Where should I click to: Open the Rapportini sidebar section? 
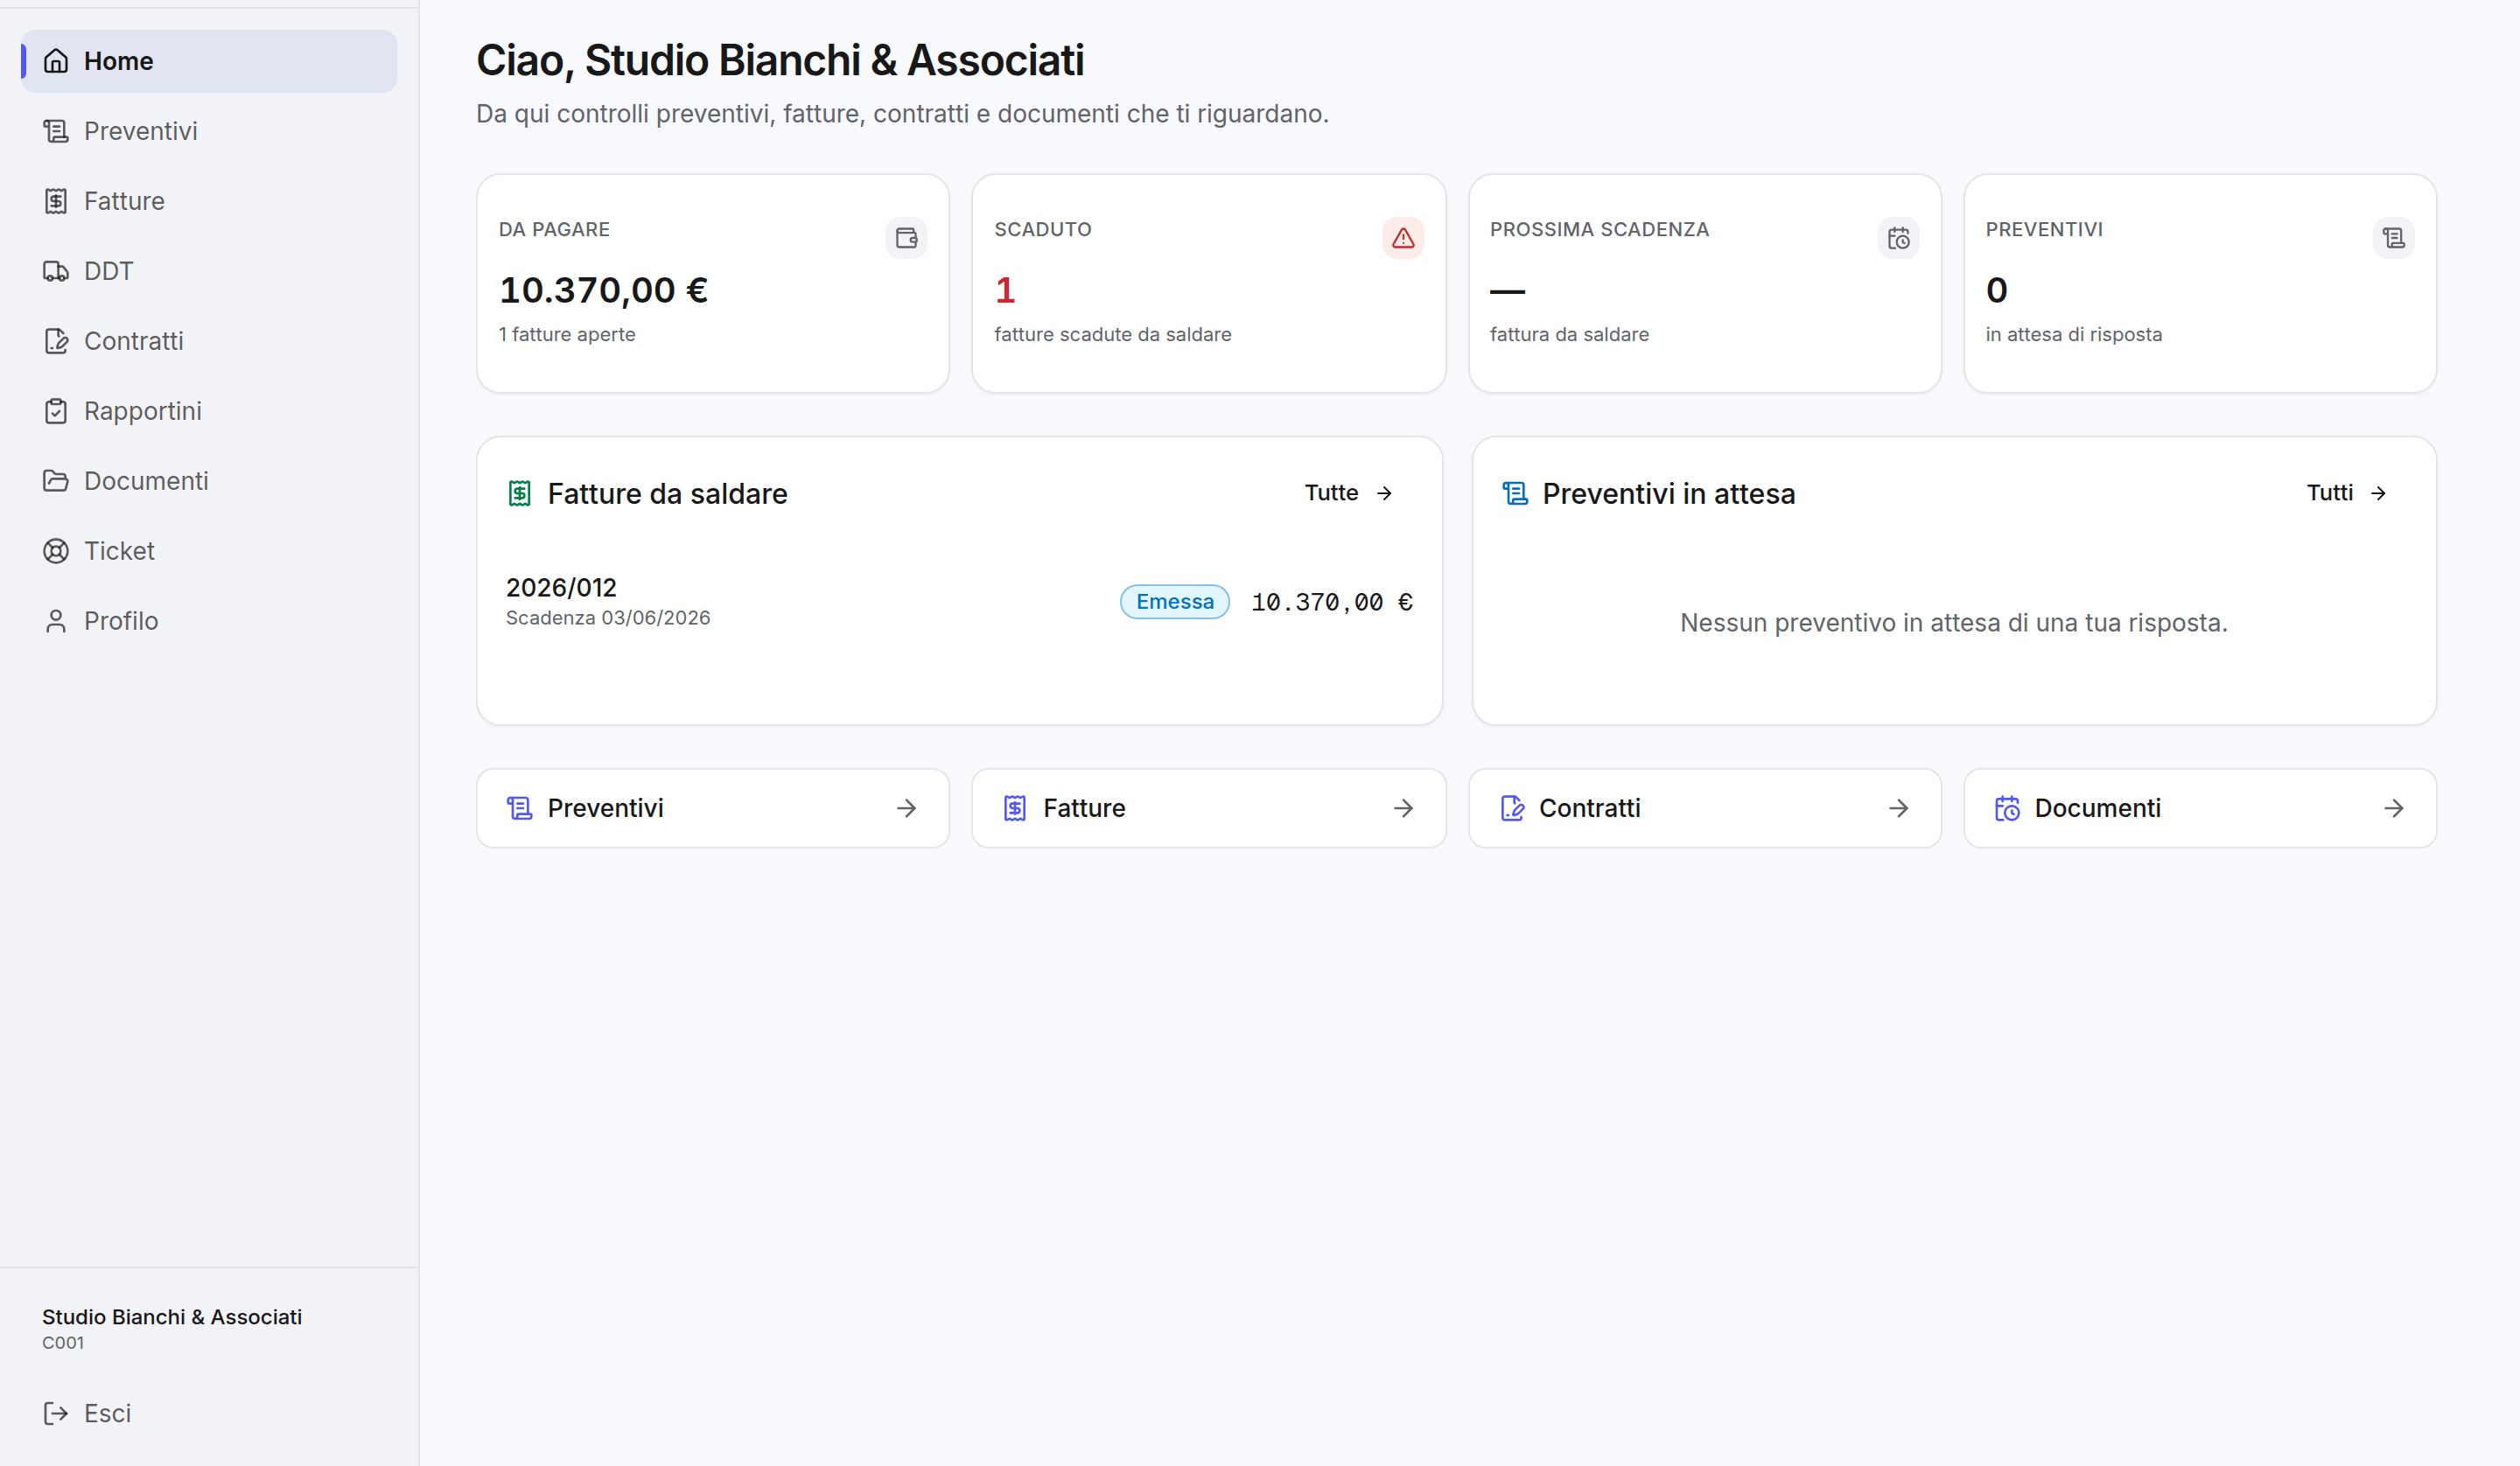point(209,411)
